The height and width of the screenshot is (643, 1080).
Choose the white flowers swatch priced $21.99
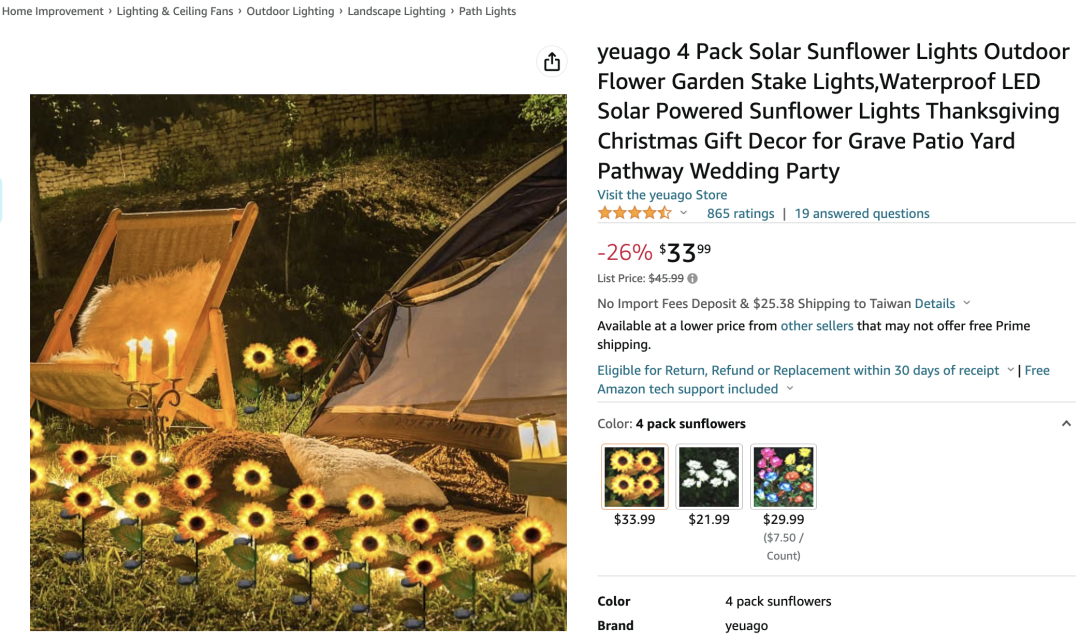[x=709, y=477]
